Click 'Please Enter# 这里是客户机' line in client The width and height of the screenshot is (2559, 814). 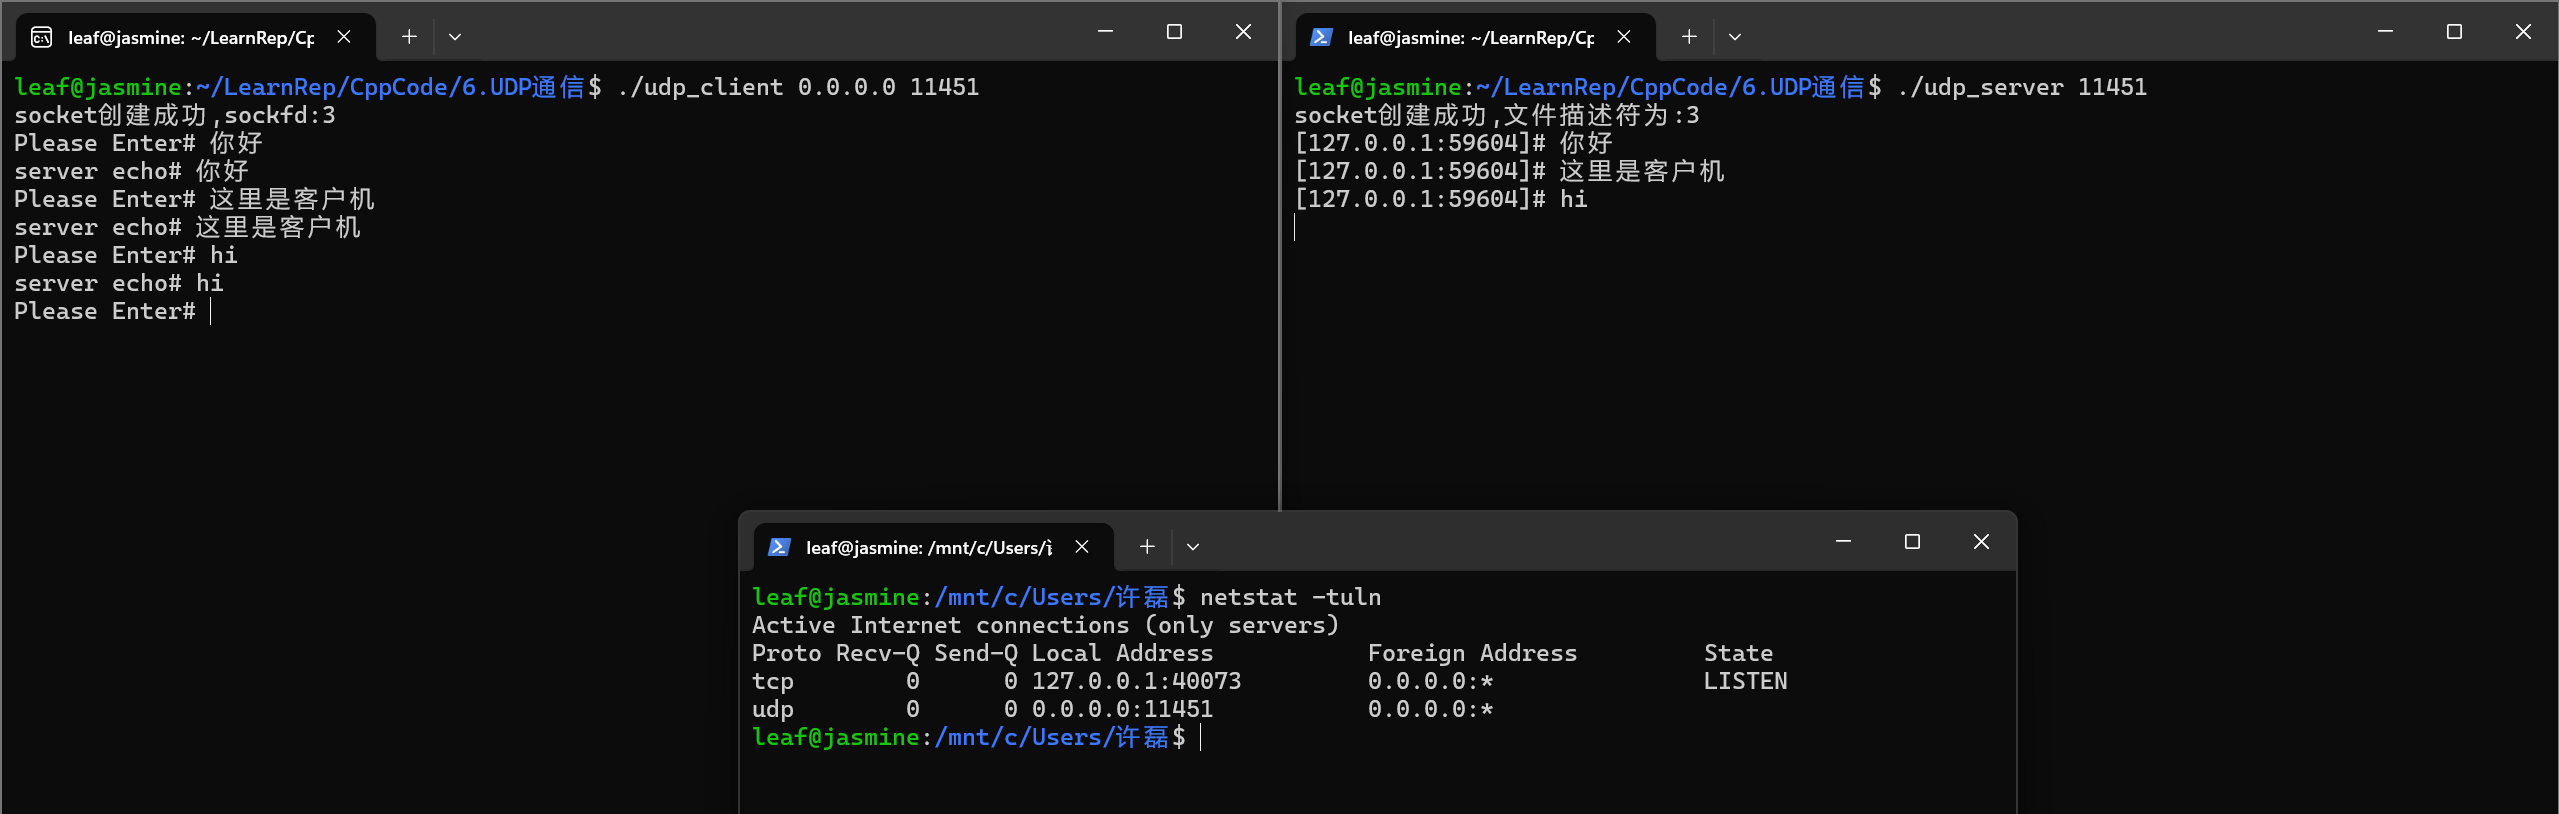(194, 199)
